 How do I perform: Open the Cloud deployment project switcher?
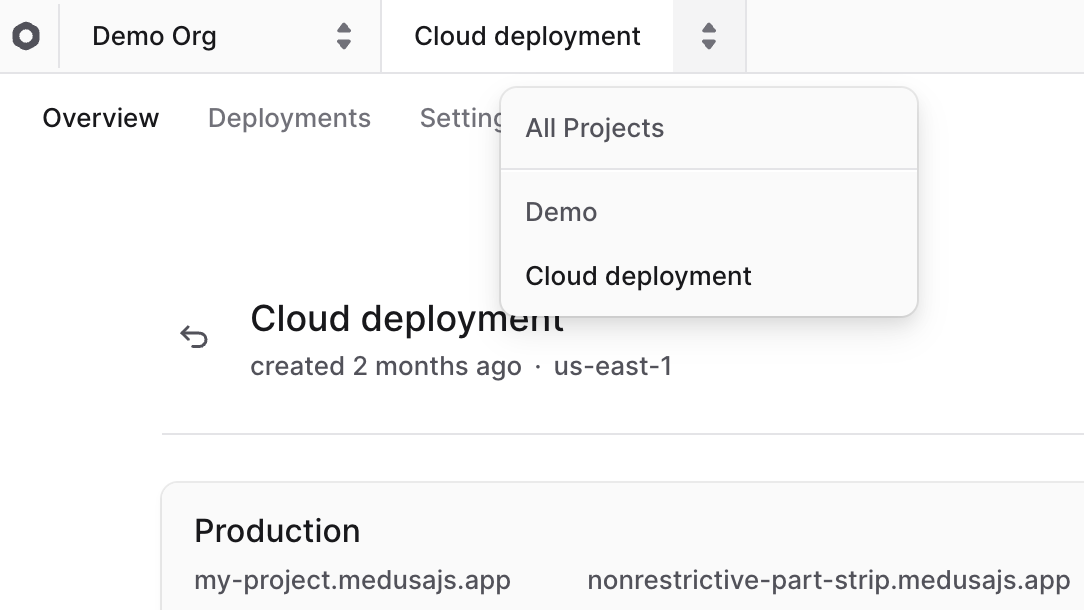tap(527, 36)
